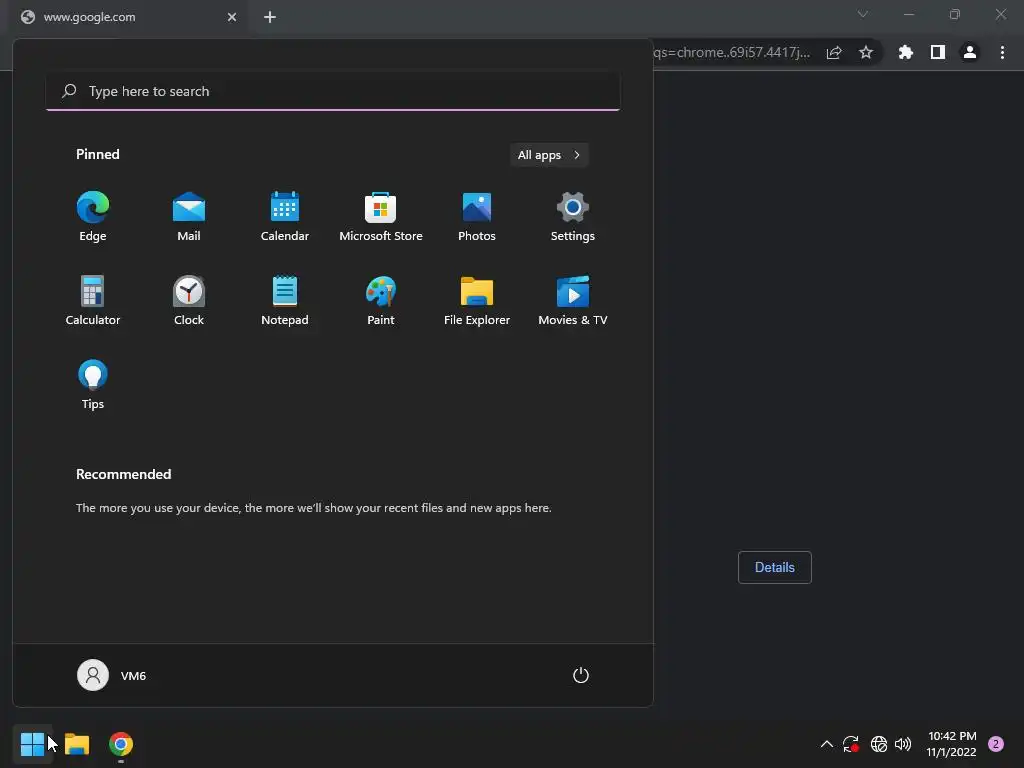Open a new Chrome tab
This screenshot has width=1024, height=768.
(270, 17)
